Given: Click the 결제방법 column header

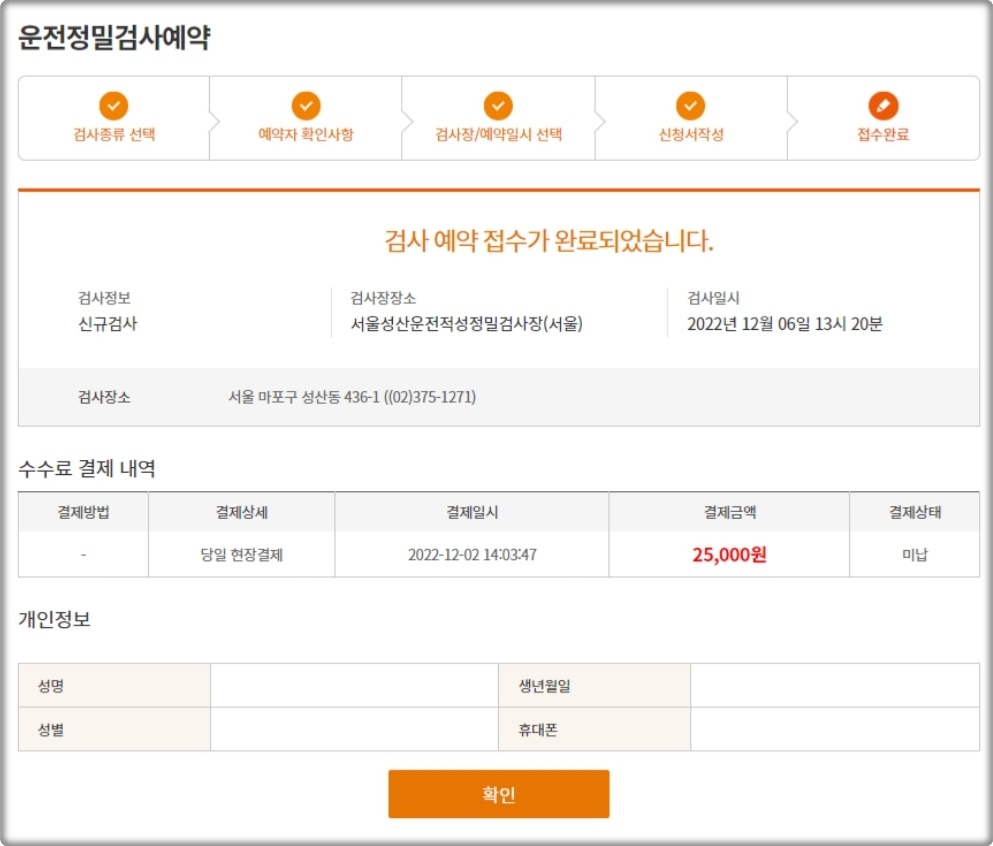Looking at the screenshot, I should pyautogui.click(x=84, y=512).
